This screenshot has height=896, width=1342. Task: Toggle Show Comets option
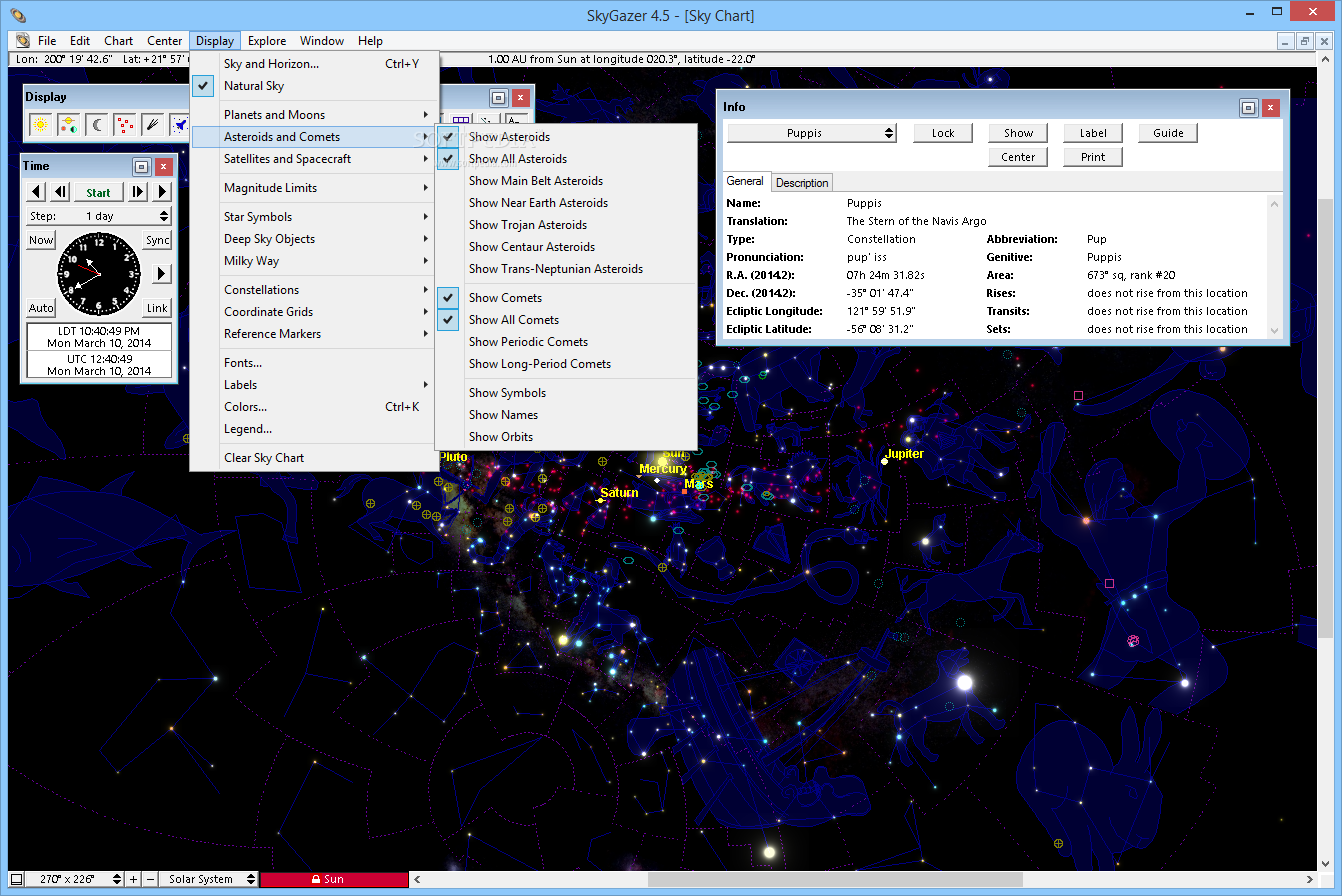[566, 298]
